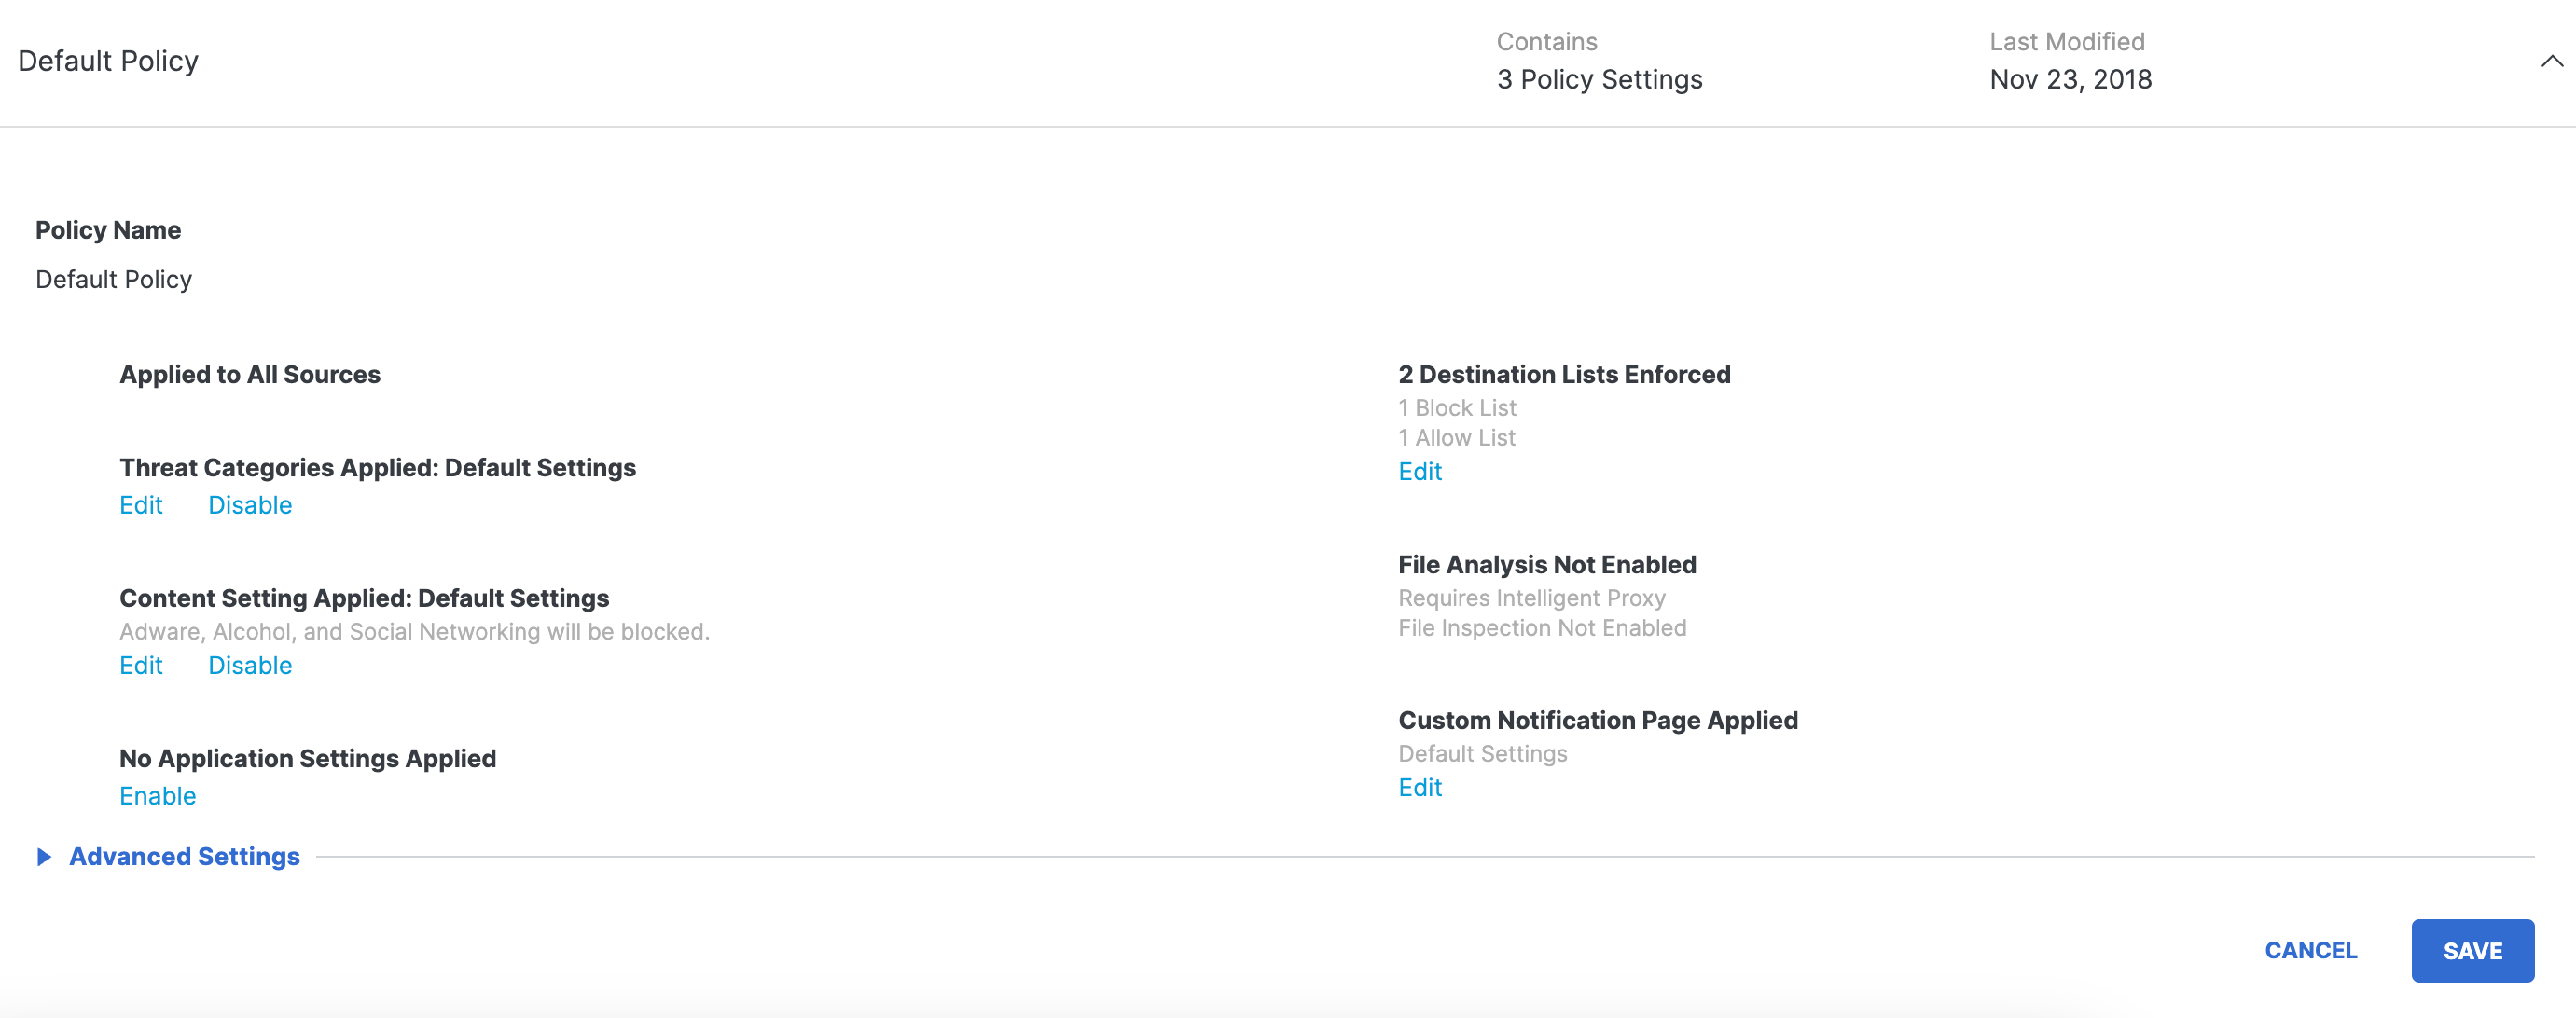Click the 3 Policy Settings summary
Image resolution: width=2576 pixels, height=1018 pixels.
[x=1599, y=79]
